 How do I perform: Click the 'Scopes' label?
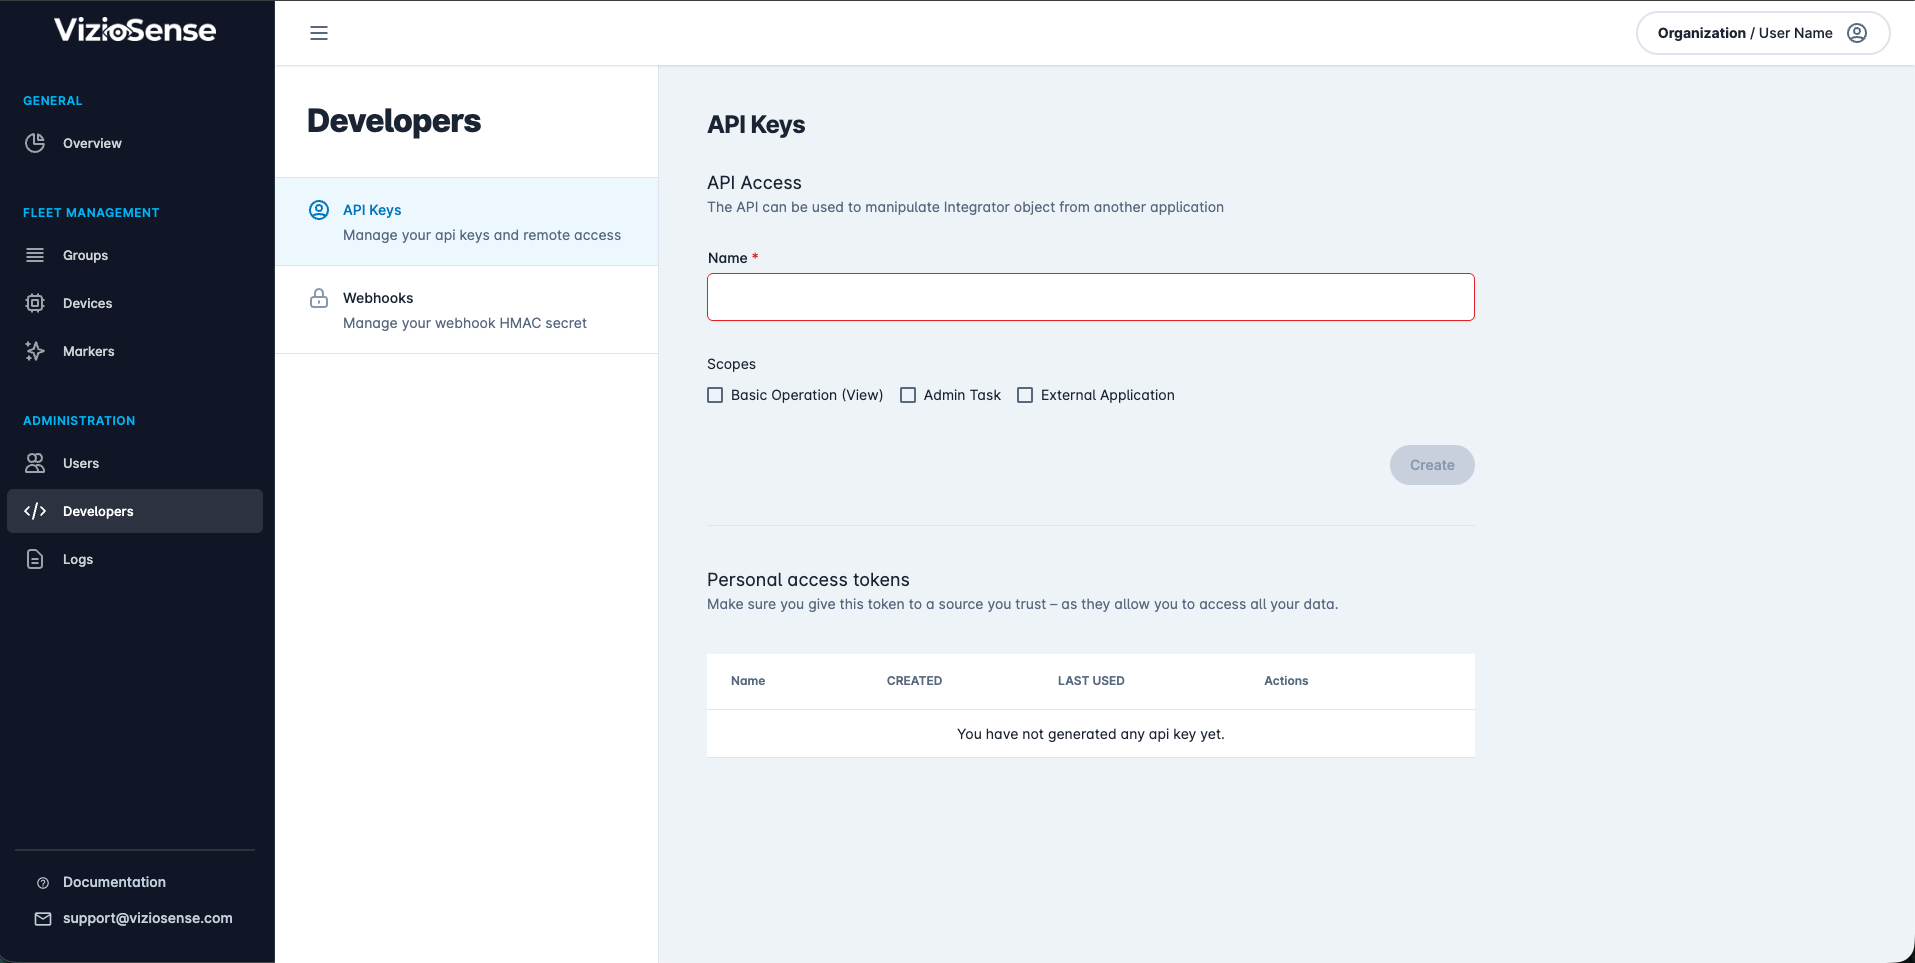pos(731,364)
